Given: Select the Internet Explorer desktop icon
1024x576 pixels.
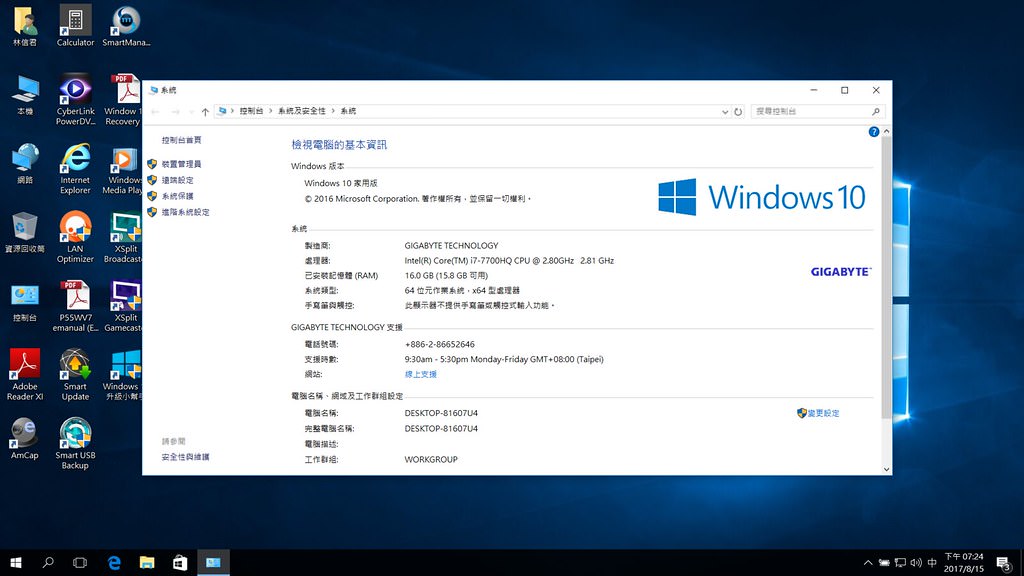Looking at the screenshot, I should pos(75,168).
